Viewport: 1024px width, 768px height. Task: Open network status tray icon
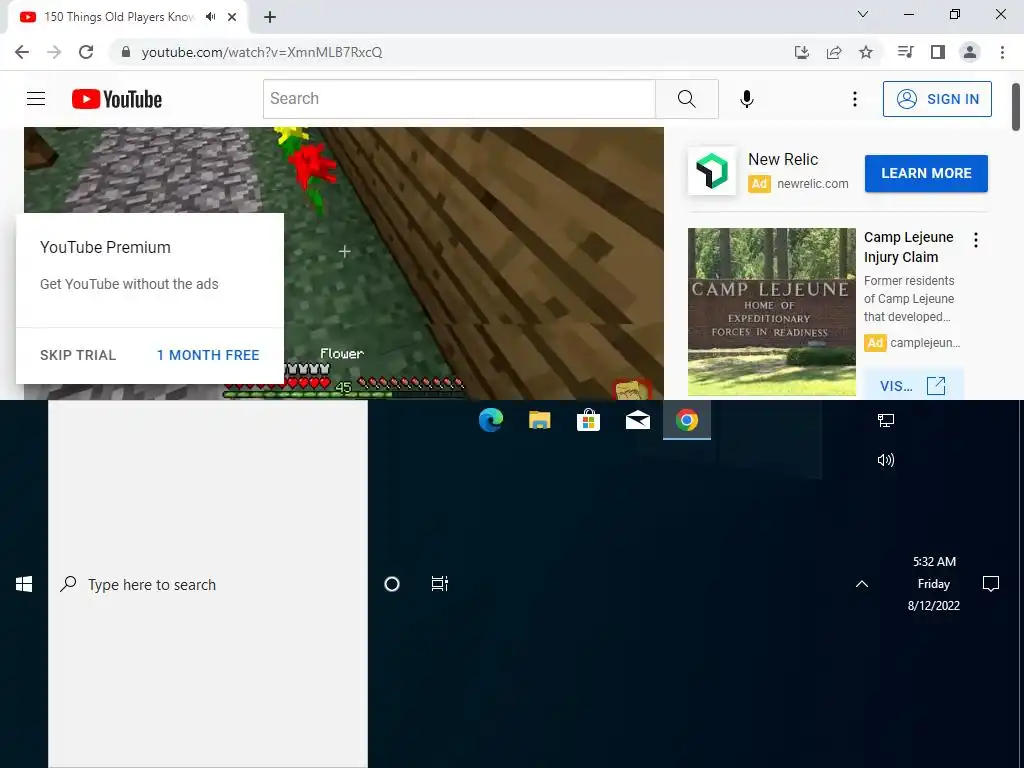pyautogui.click(x=886, y=420)
